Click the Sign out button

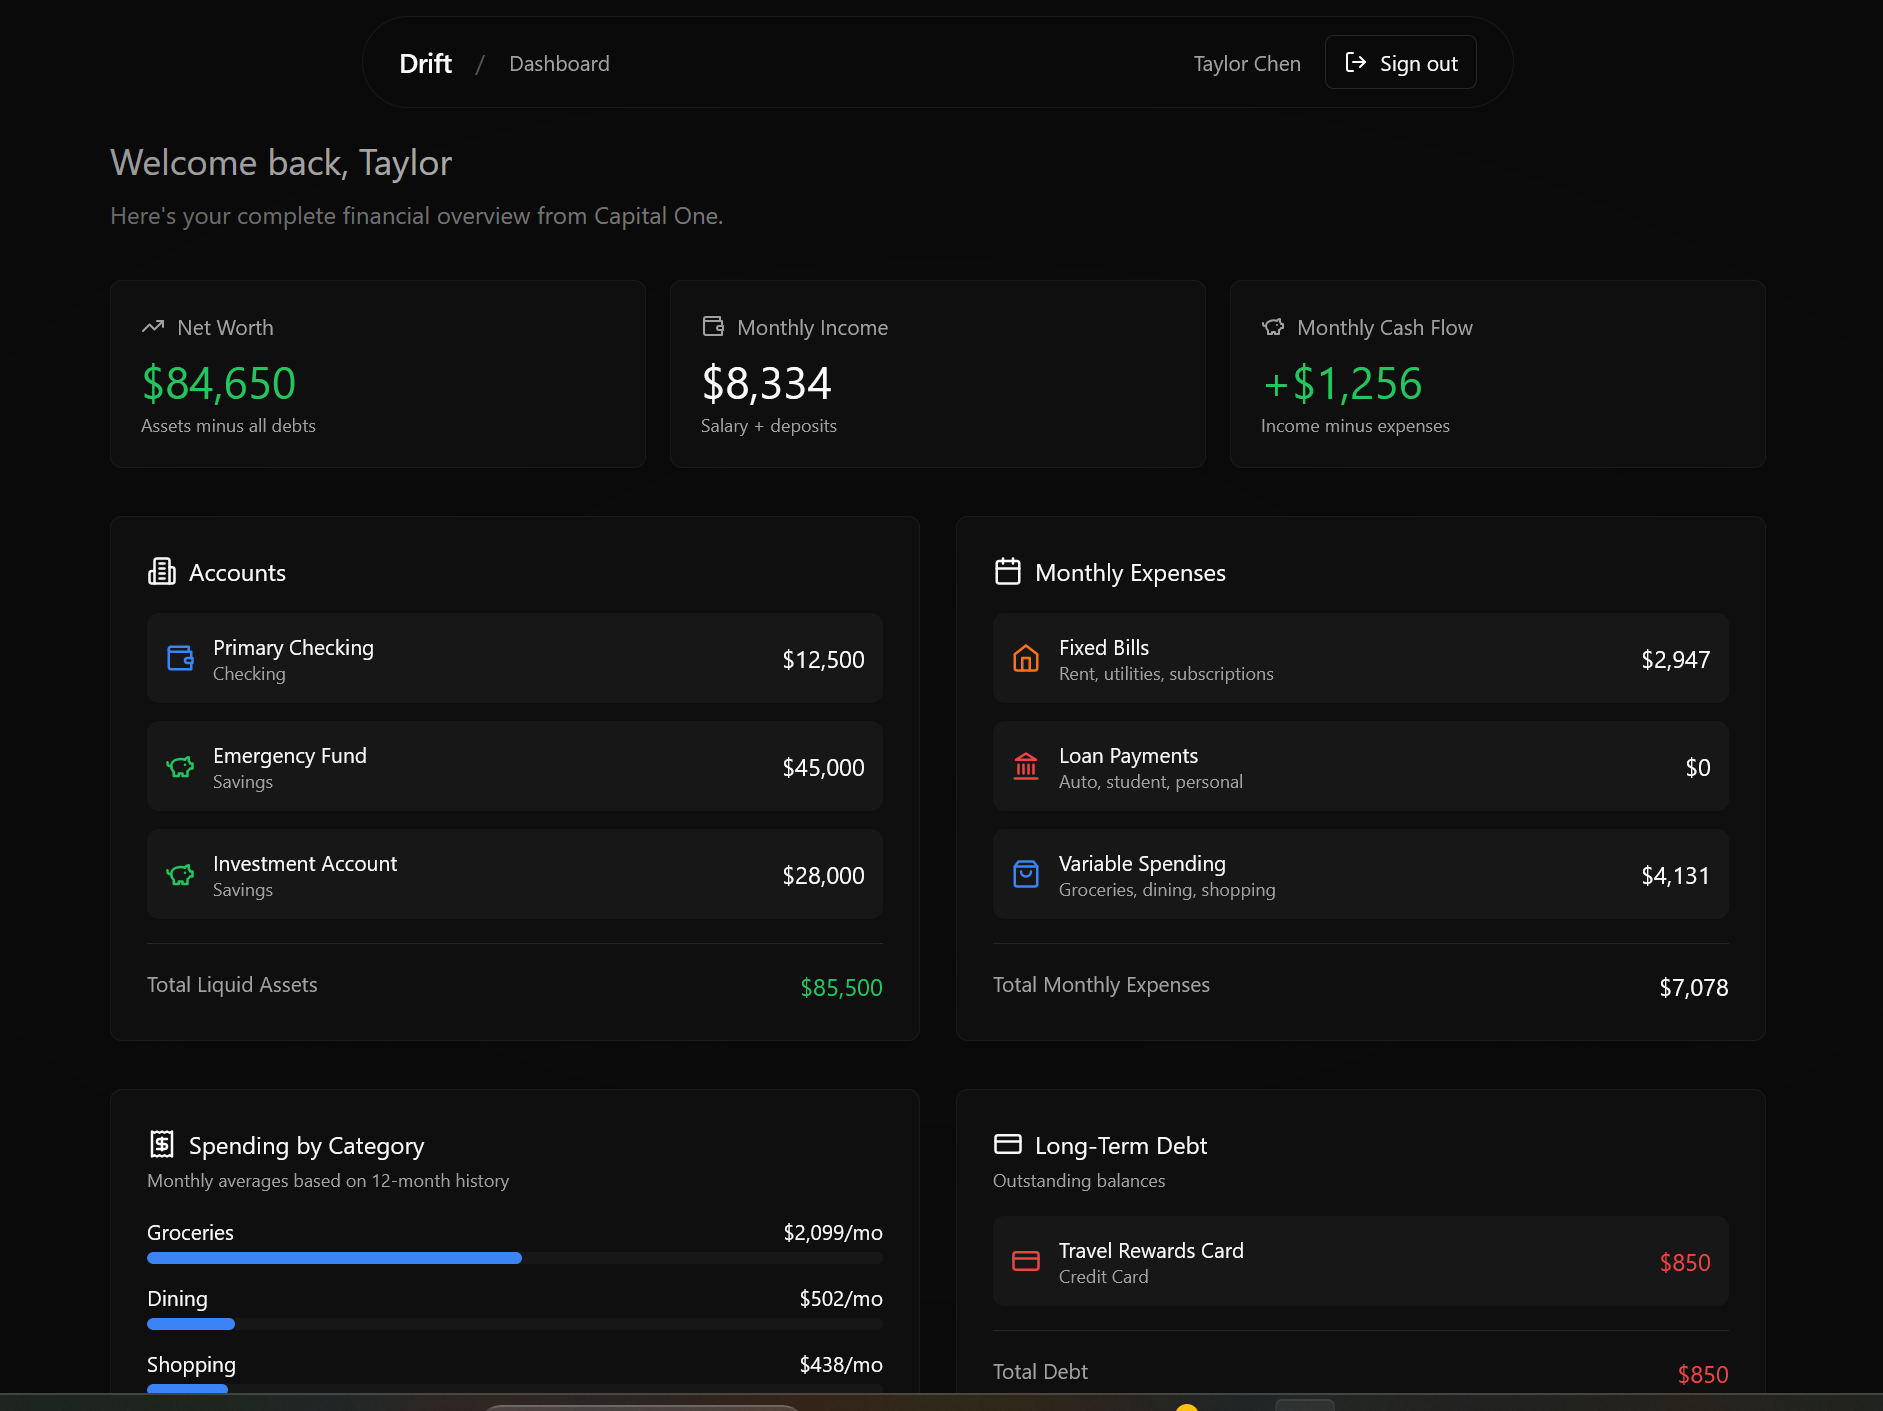tap(1400, 63)
